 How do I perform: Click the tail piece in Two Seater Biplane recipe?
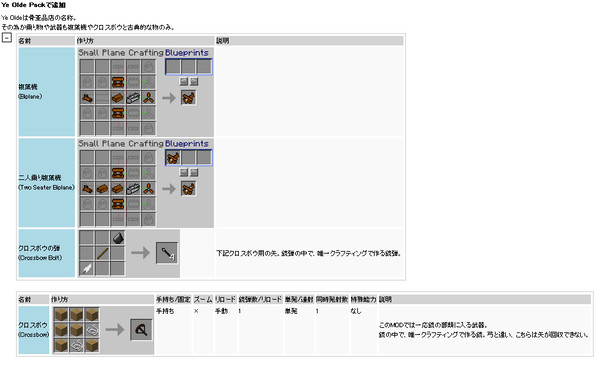click(x=87, y=189)
